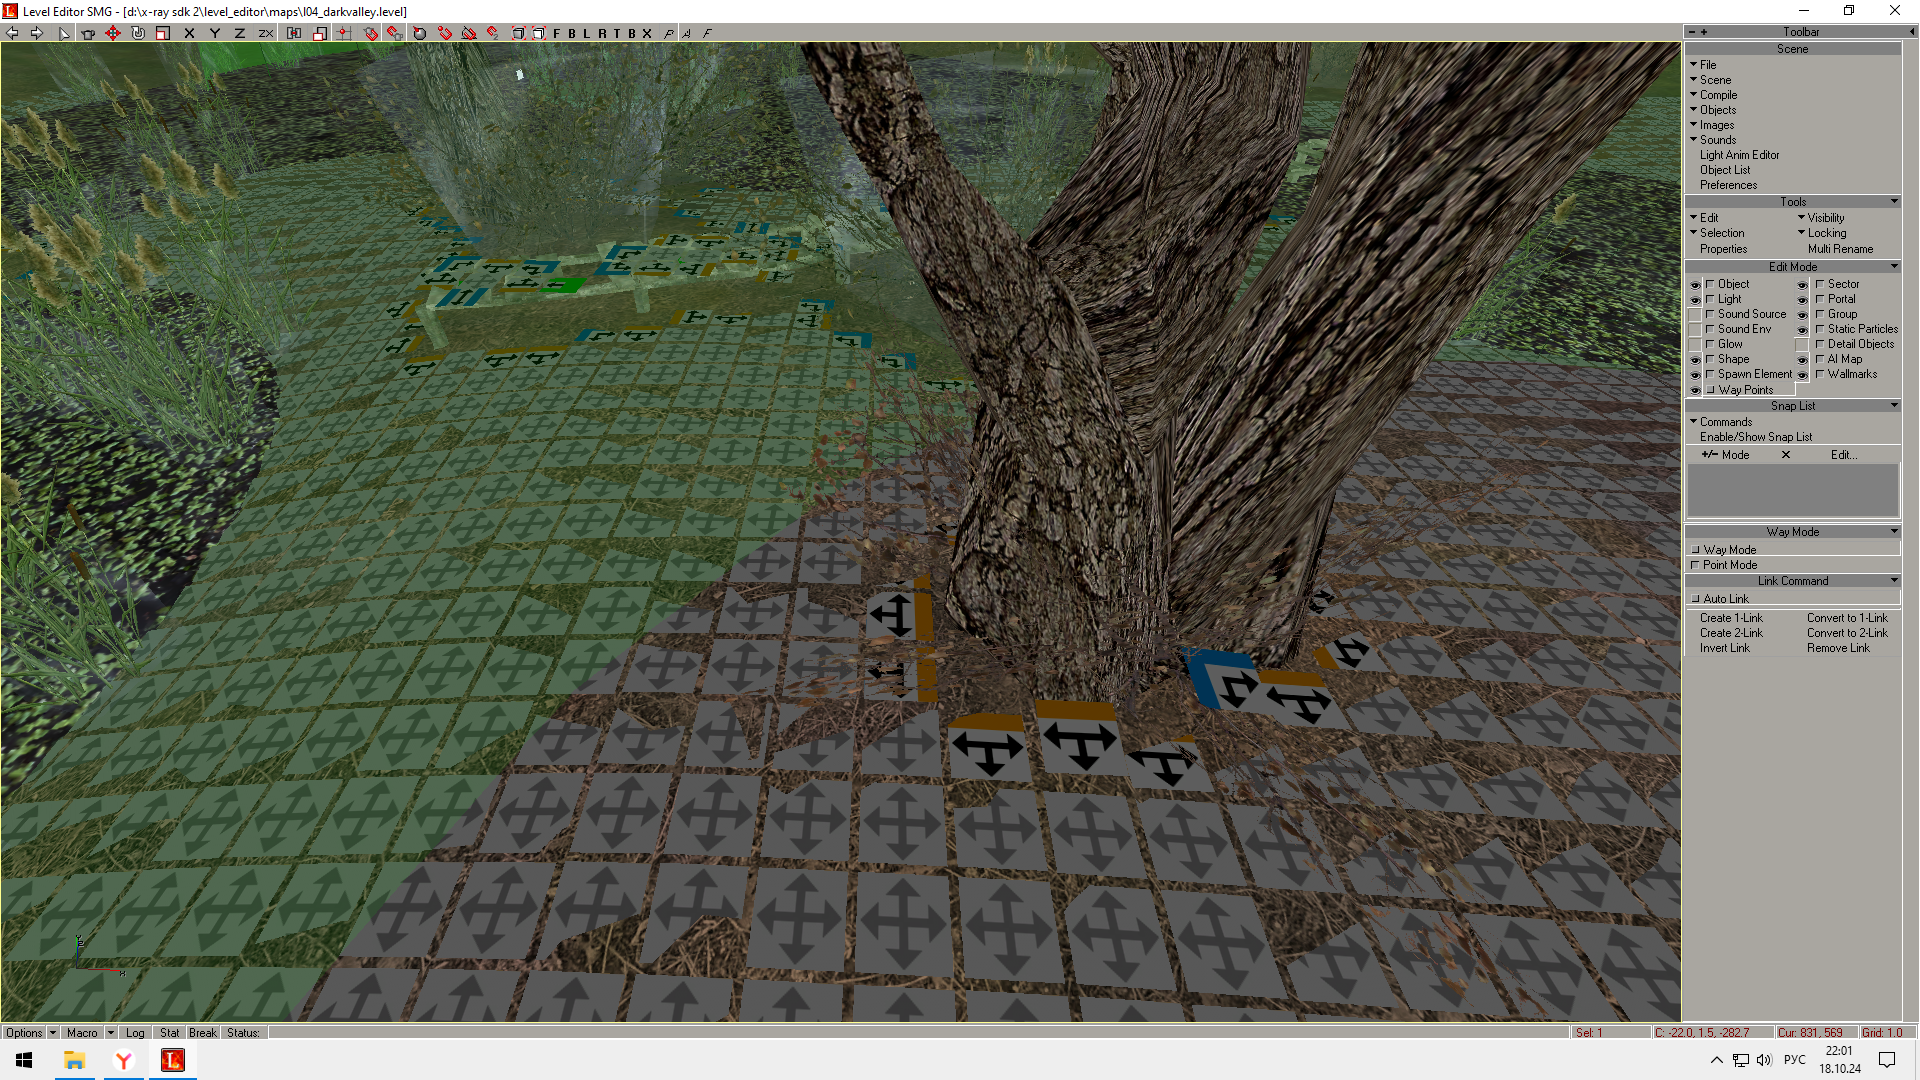This screenshot has height=1080, width=1920.
Task: Enable Sound Source edit mode checkbox
Action: coord(1710,314)
